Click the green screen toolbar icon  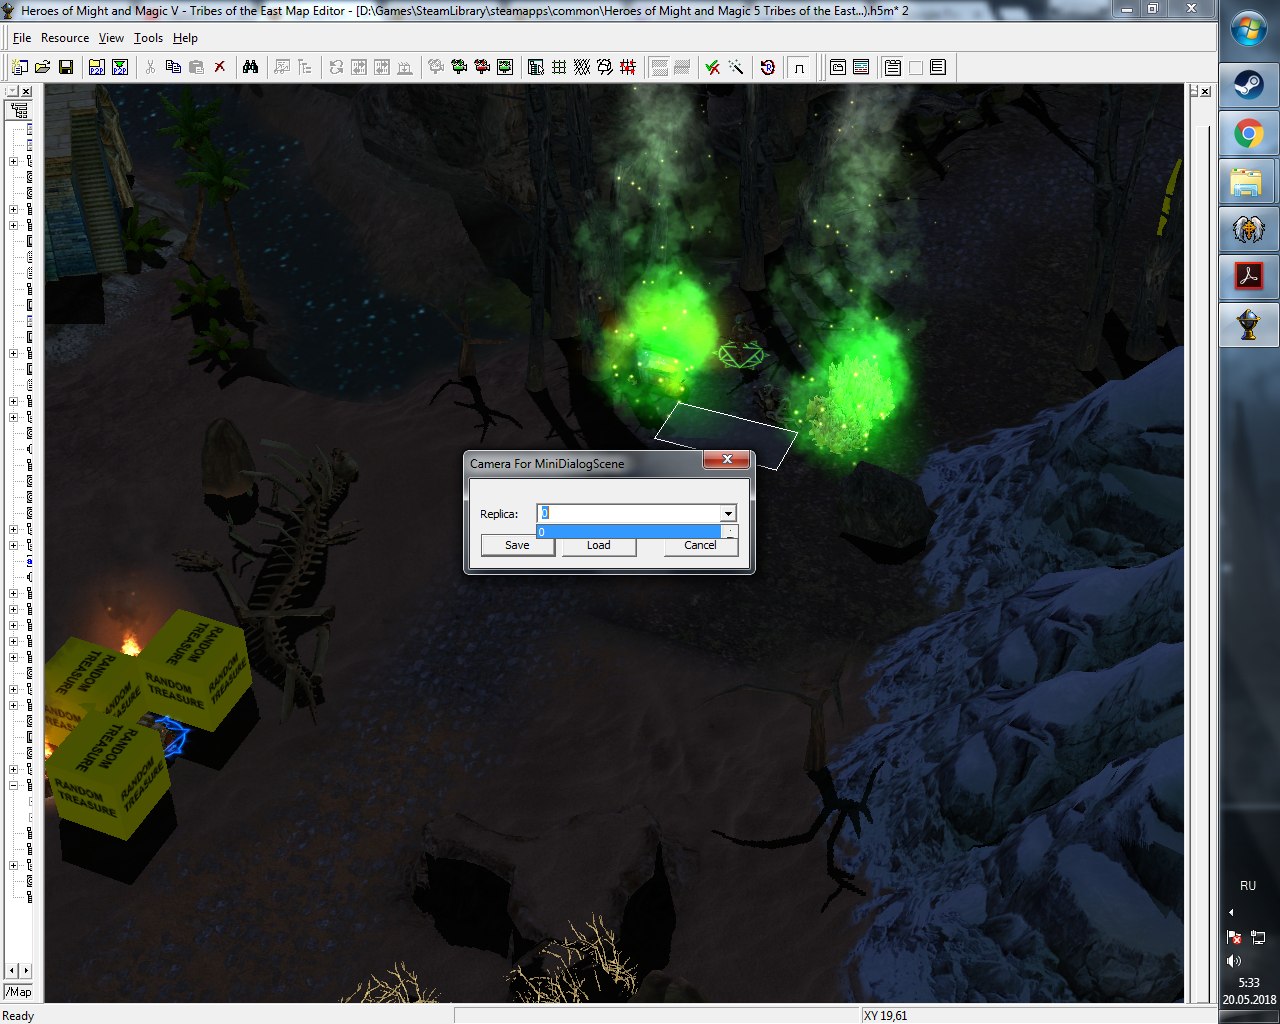pos(505,67)
